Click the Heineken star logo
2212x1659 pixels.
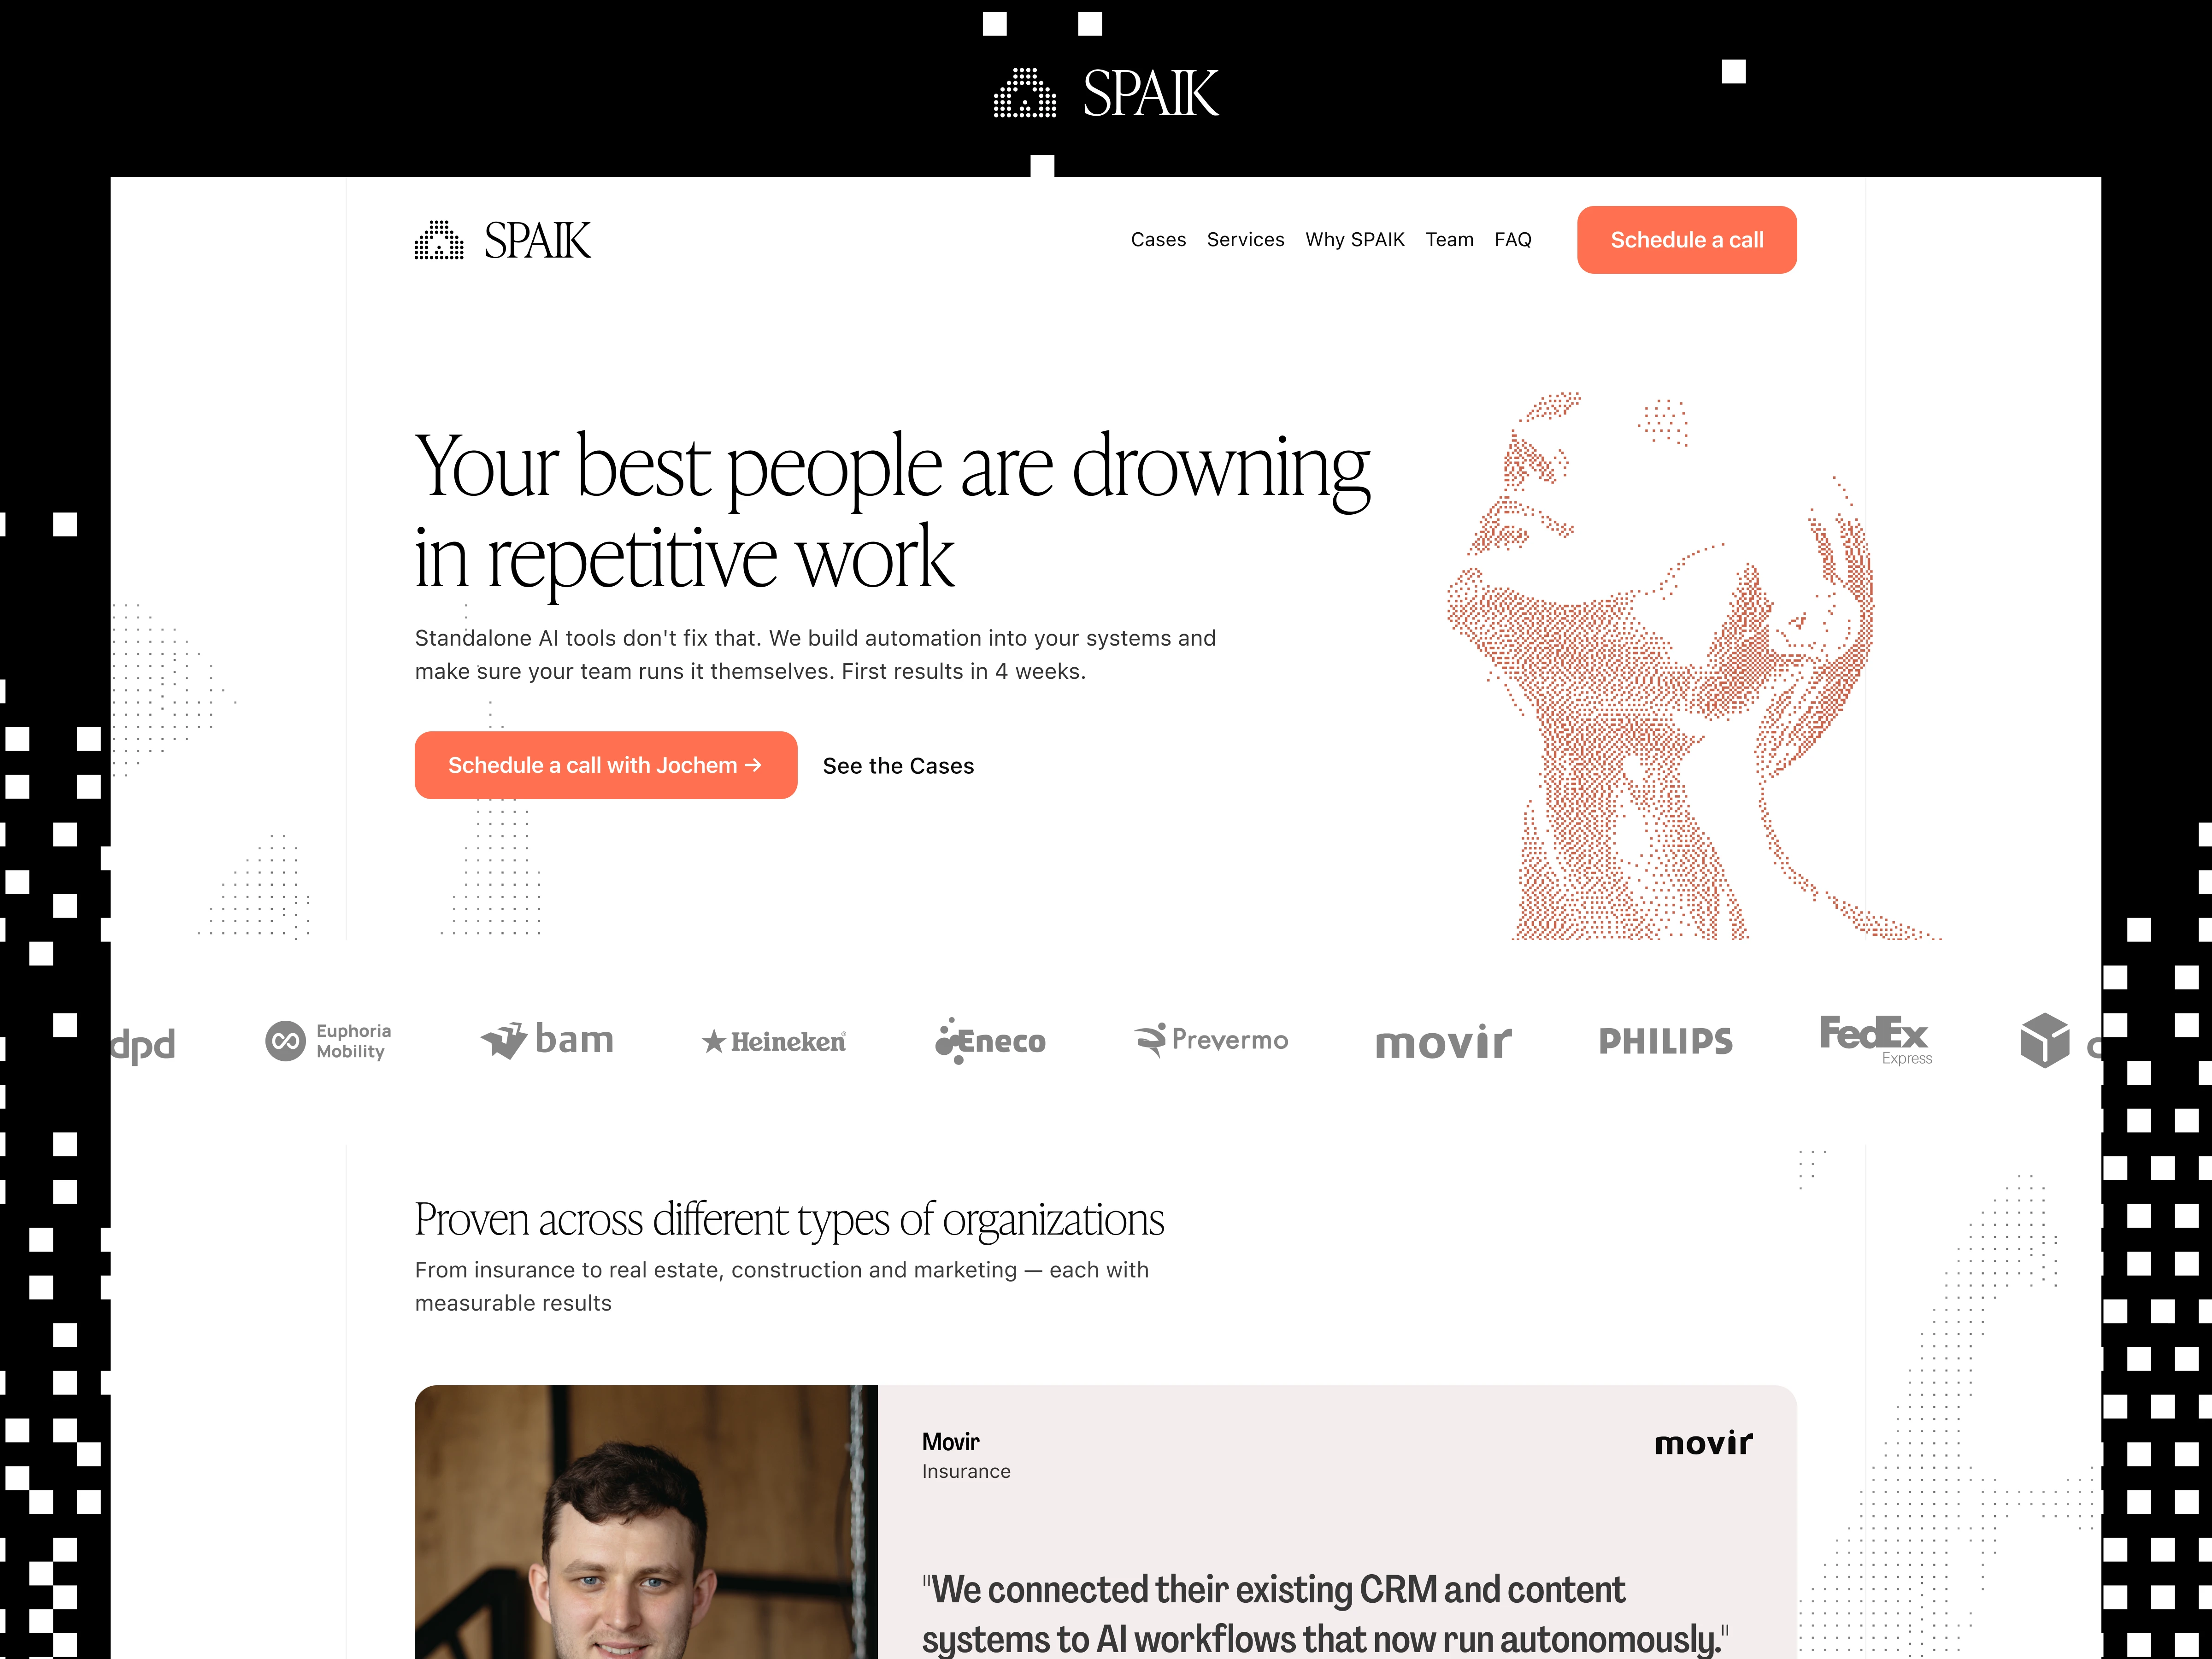773,1042
